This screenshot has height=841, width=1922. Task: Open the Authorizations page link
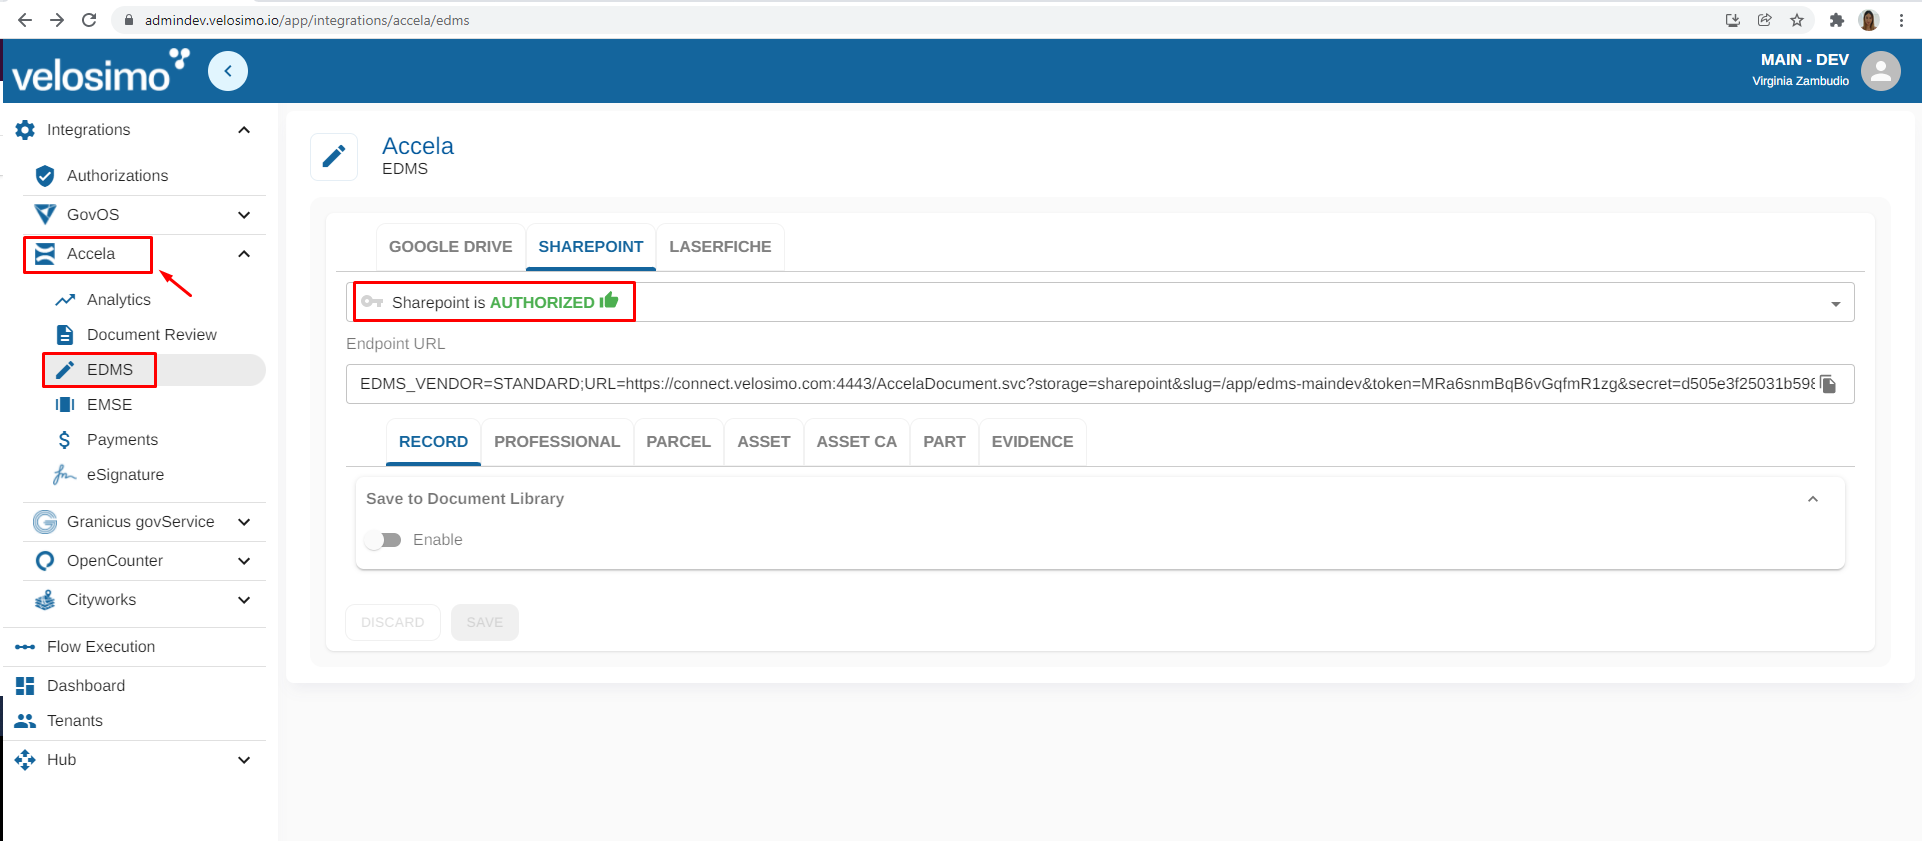pyautogui.click(x=117, y=176)
